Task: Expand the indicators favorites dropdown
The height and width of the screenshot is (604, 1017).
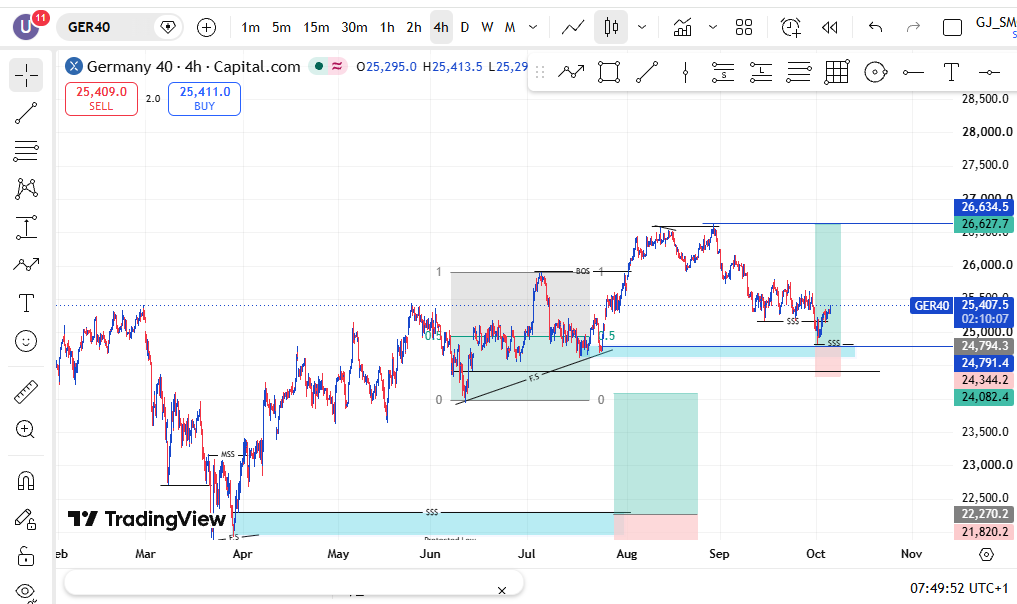Action: pos(713,27)
